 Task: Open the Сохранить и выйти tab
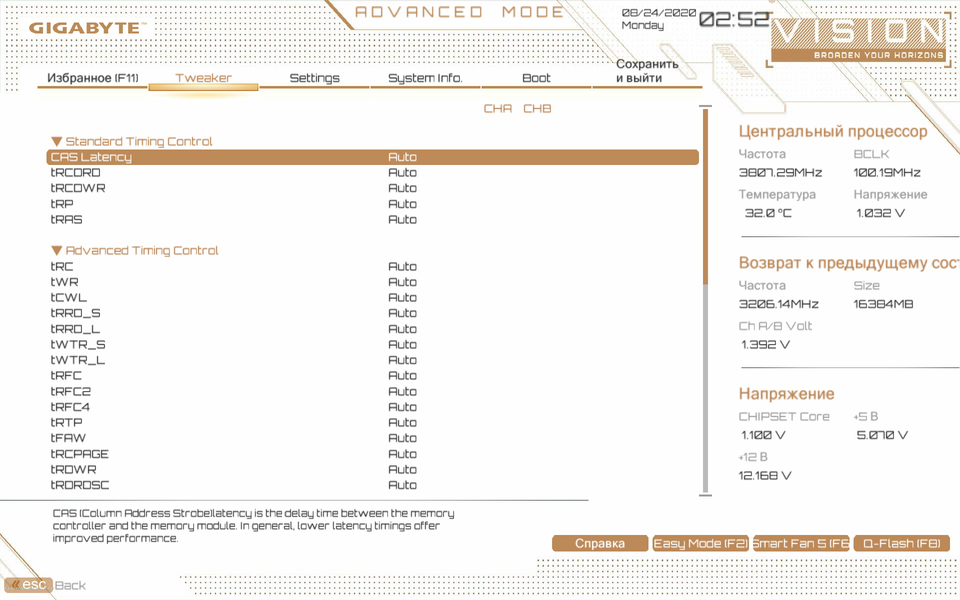647,71
